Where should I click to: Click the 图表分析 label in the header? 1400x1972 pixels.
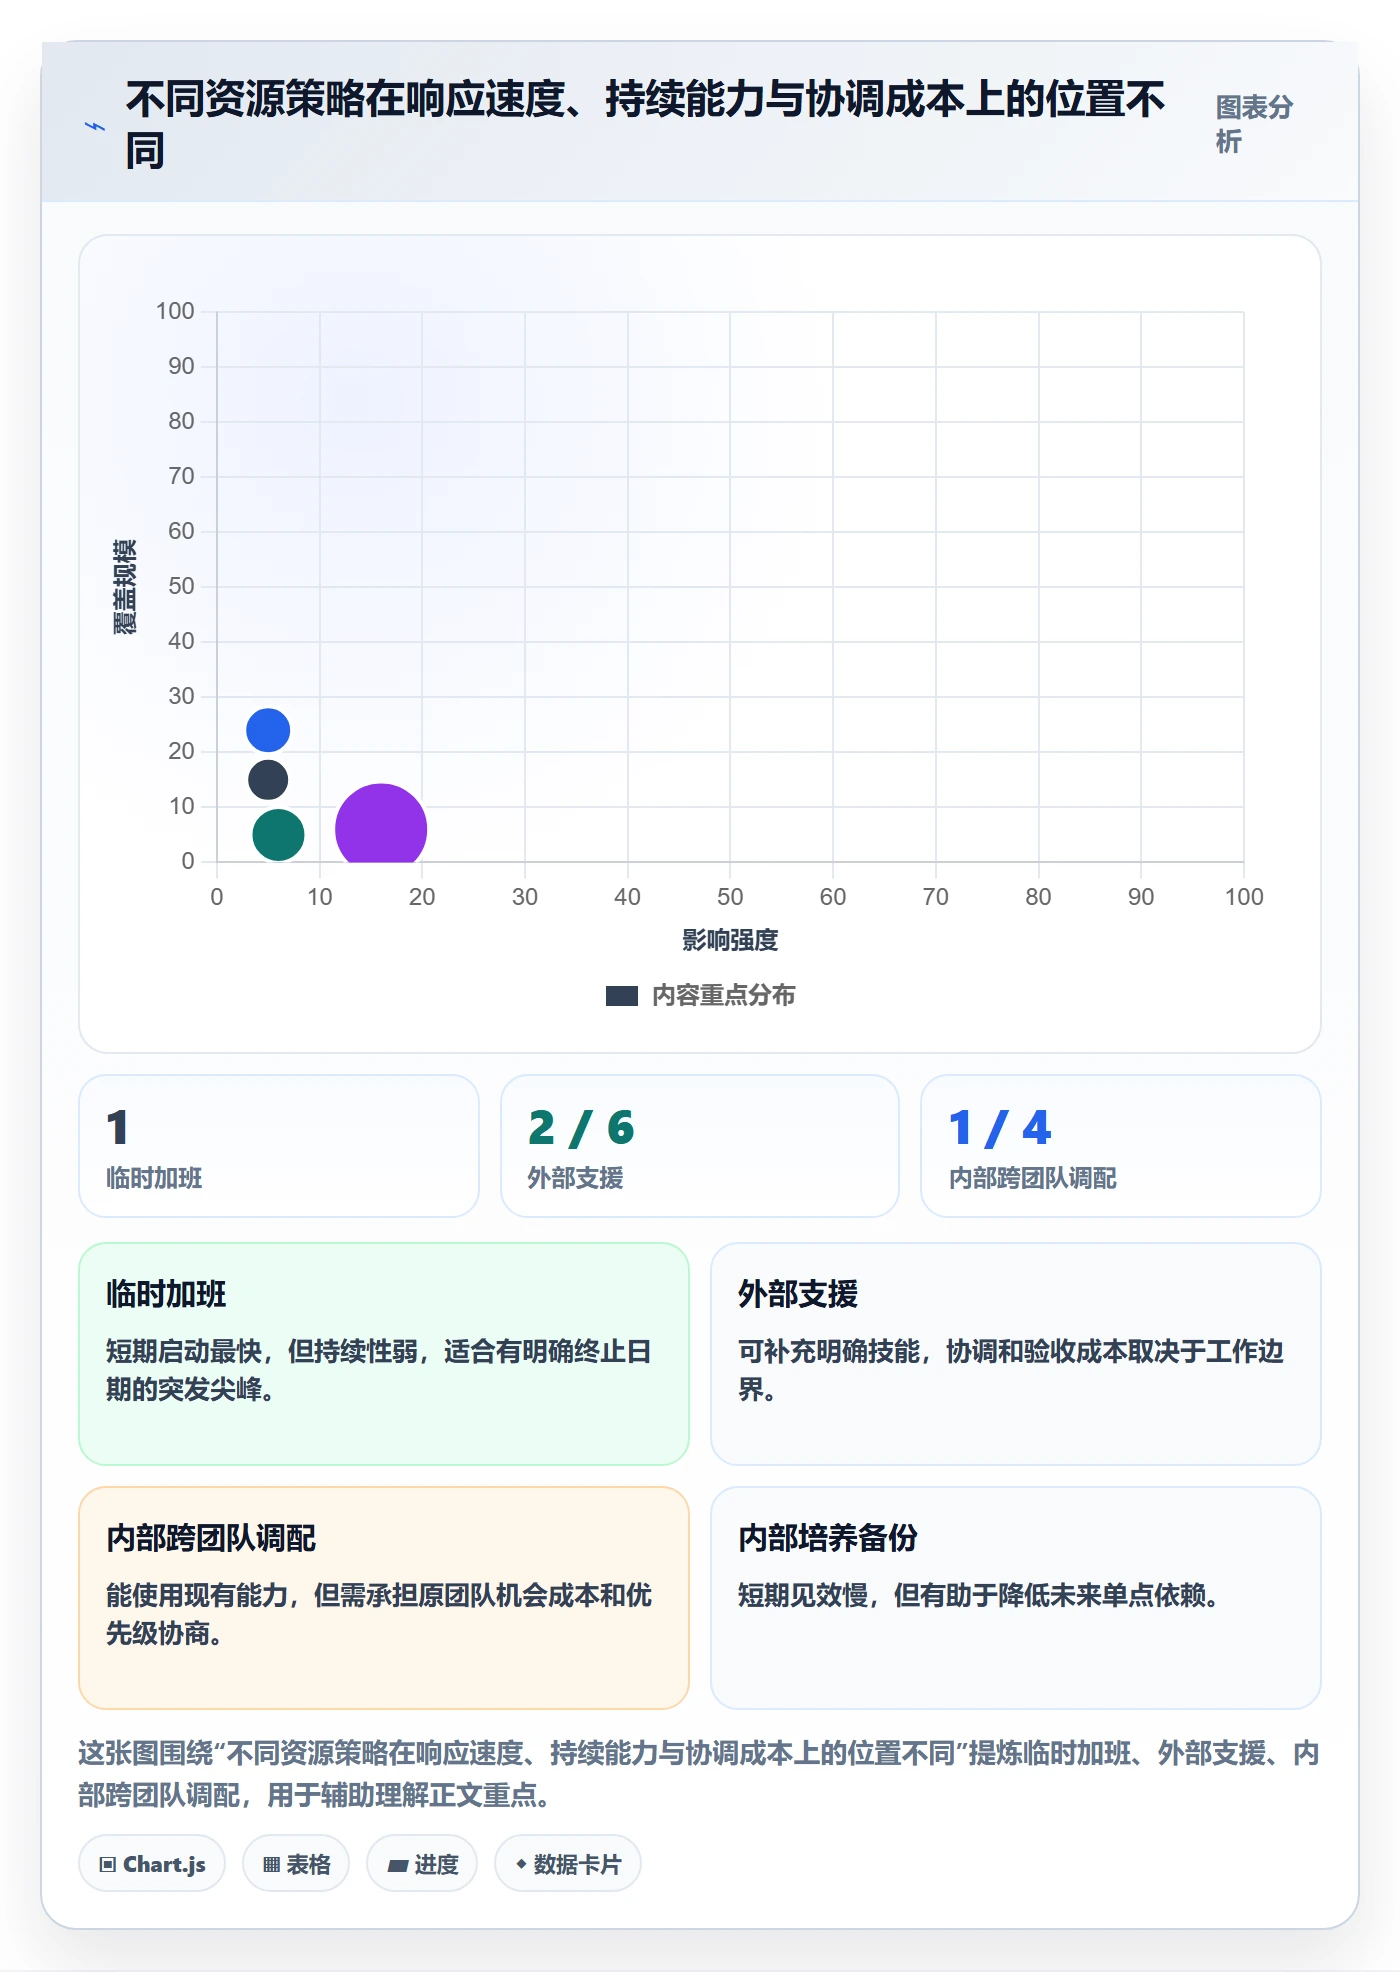pyautogui.click(x=1254, y=124)
